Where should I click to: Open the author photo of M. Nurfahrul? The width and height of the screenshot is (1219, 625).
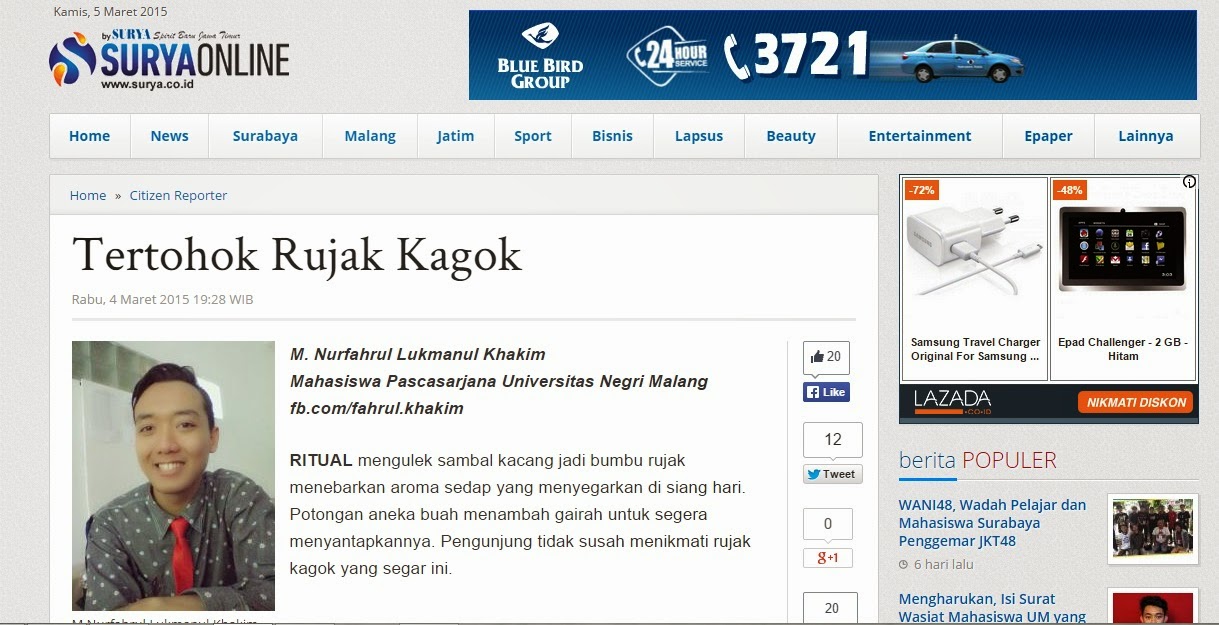(x=173, y=476)
